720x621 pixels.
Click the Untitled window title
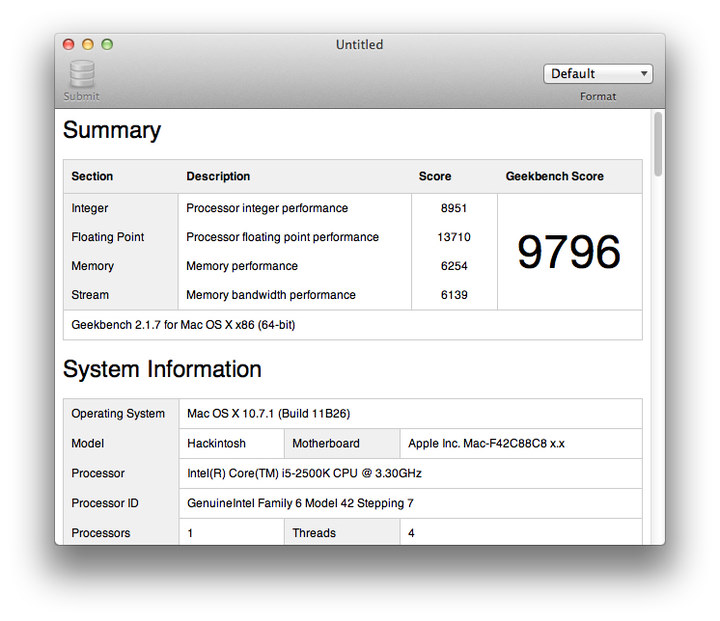click(x=360, y=45)
